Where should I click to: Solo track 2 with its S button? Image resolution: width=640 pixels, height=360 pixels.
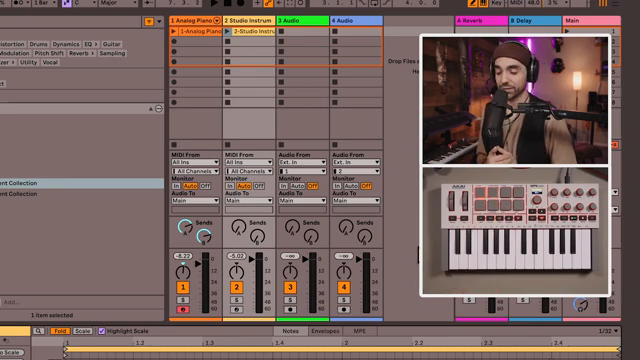pyautogui.click(x=236, y=300)
